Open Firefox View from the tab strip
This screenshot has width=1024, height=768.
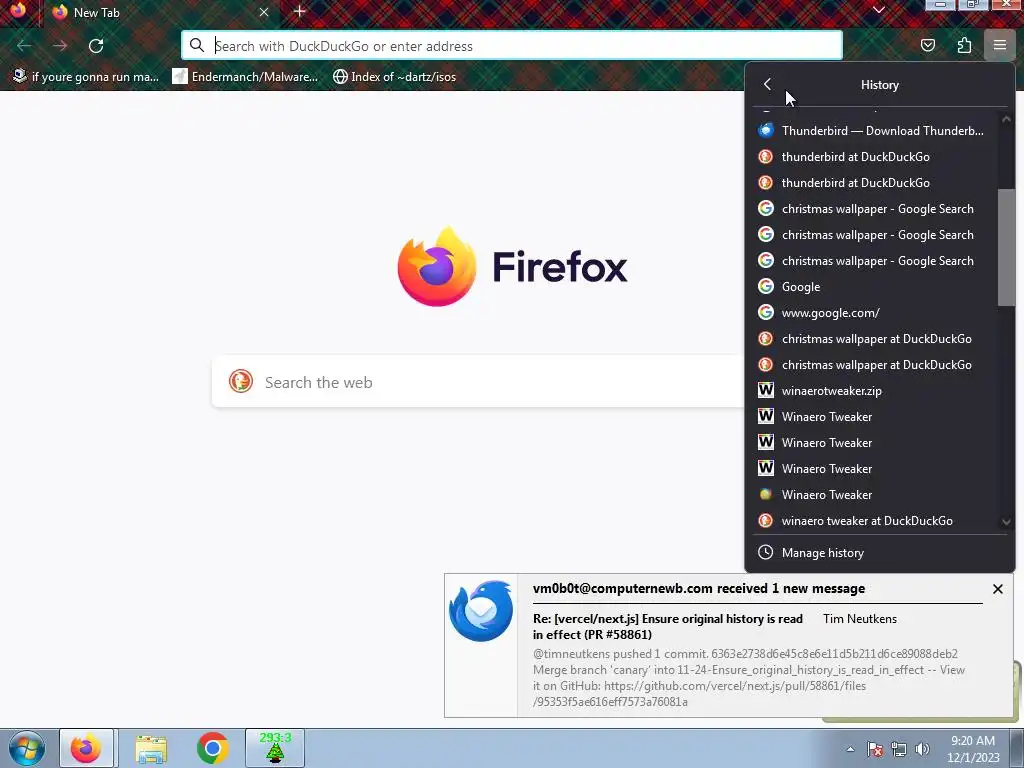pos(18,11)
